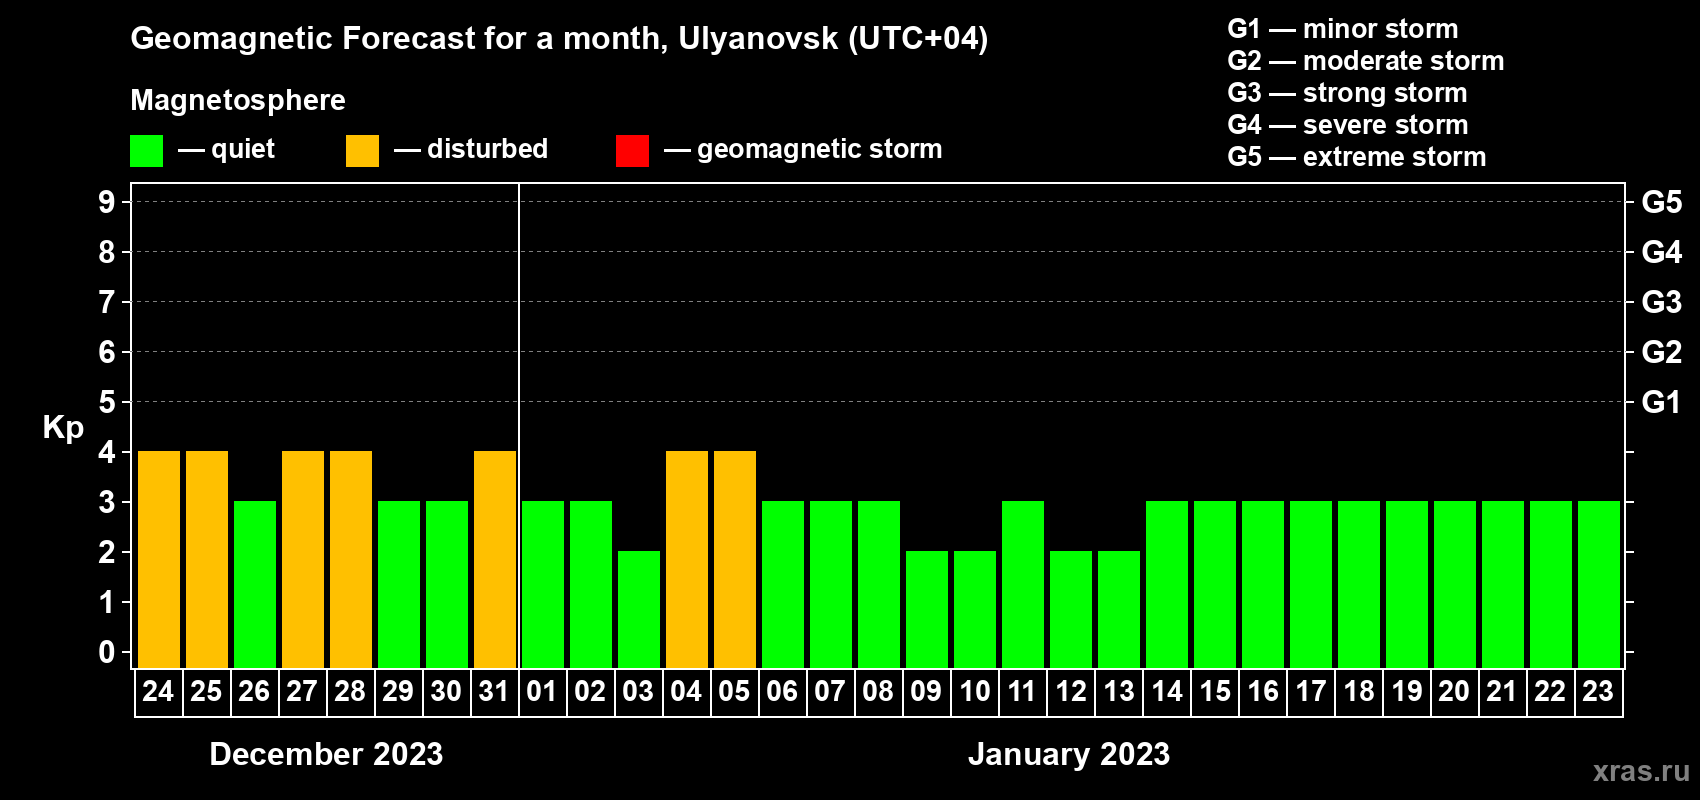The width and height of the screenshot is (1700, 800).
Task: Select the green bar for January 09
Action: [927, 610]
